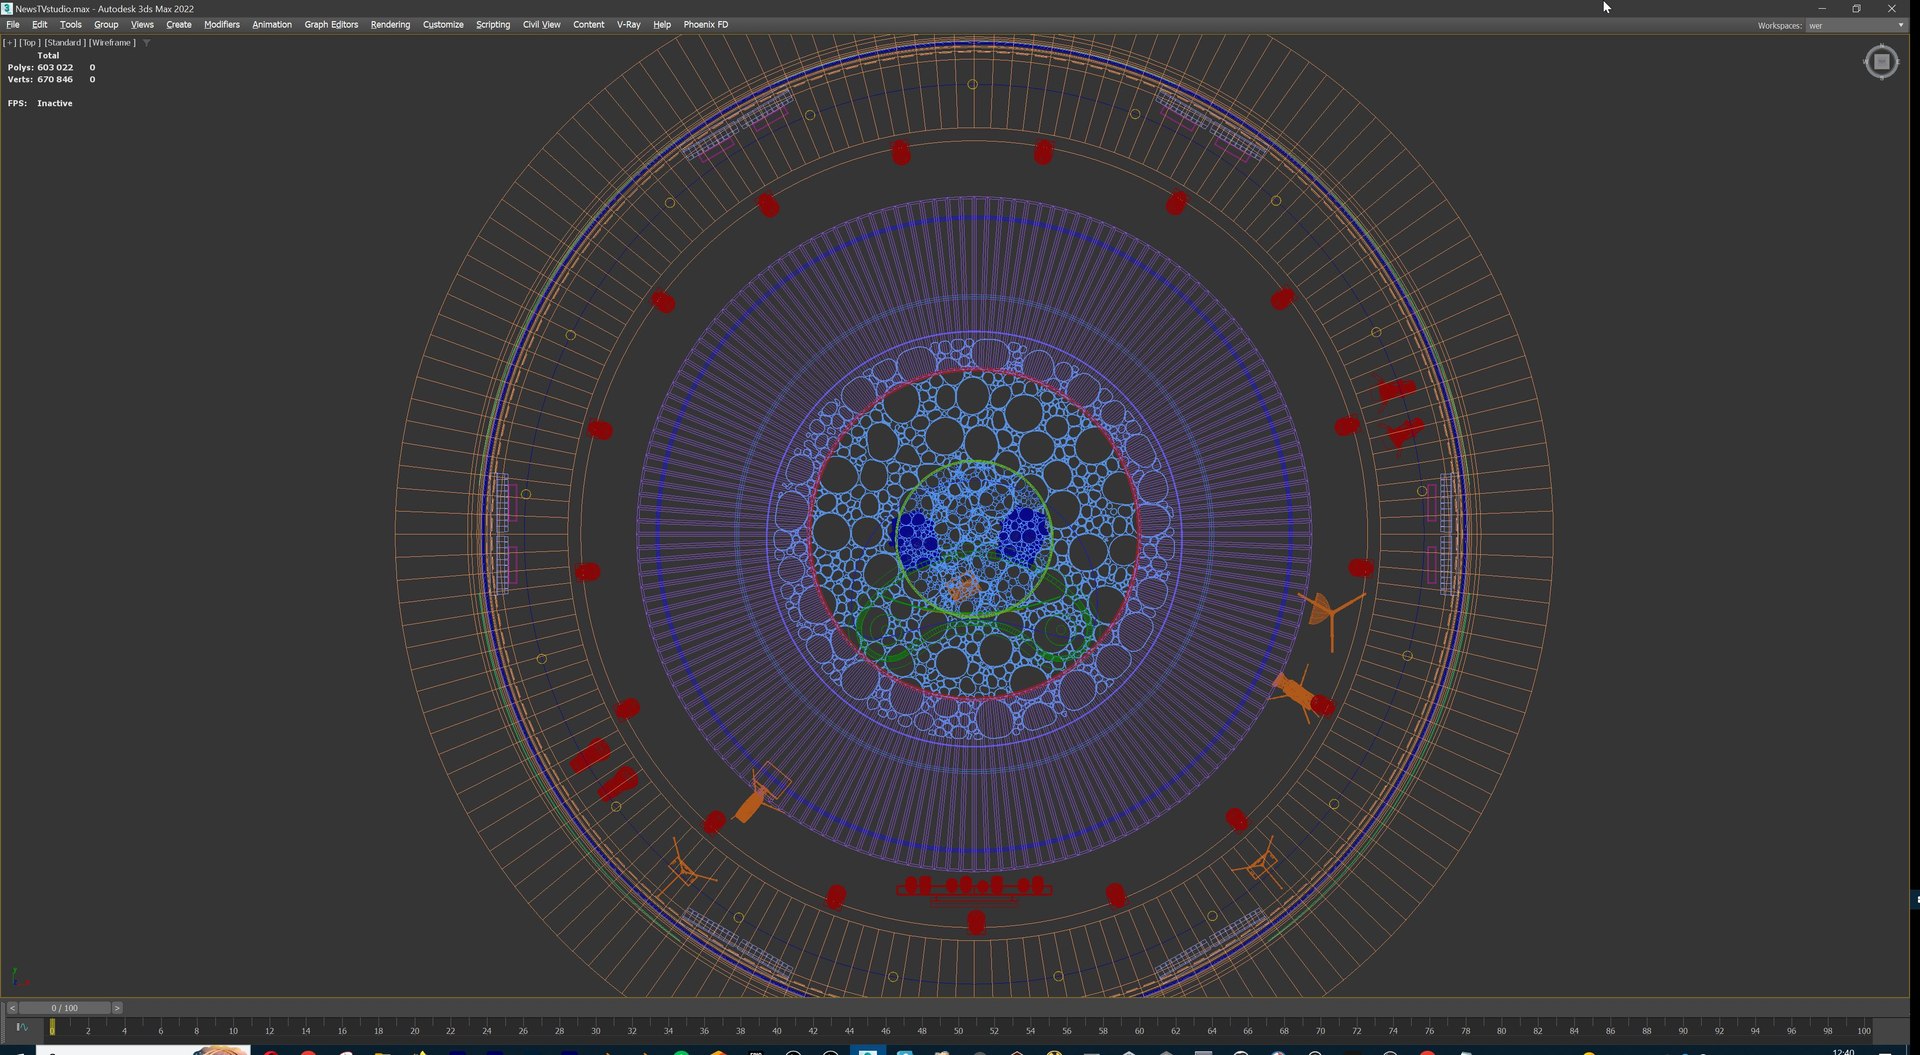Viewport: 1920px width, 1055px height.
Task: Open the Scripting menu
Action: tap(493, 25)
